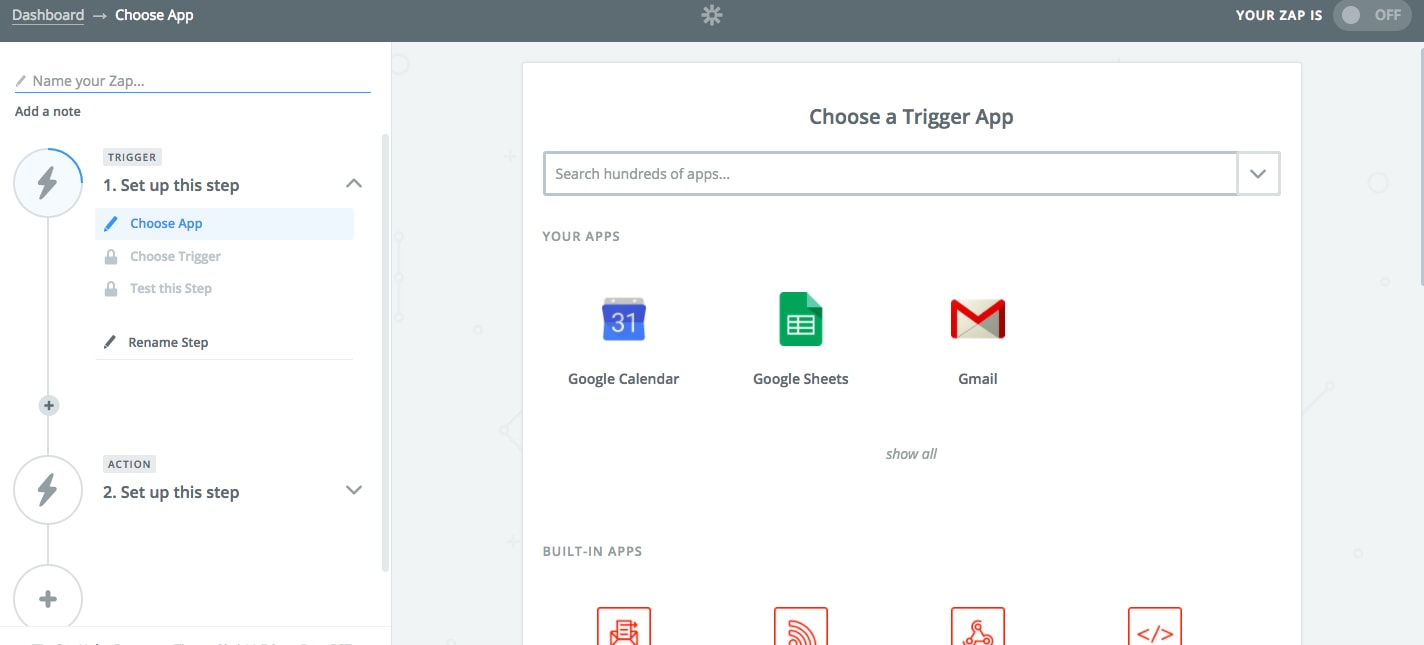Add a new step with bottom plus circle

48,599
